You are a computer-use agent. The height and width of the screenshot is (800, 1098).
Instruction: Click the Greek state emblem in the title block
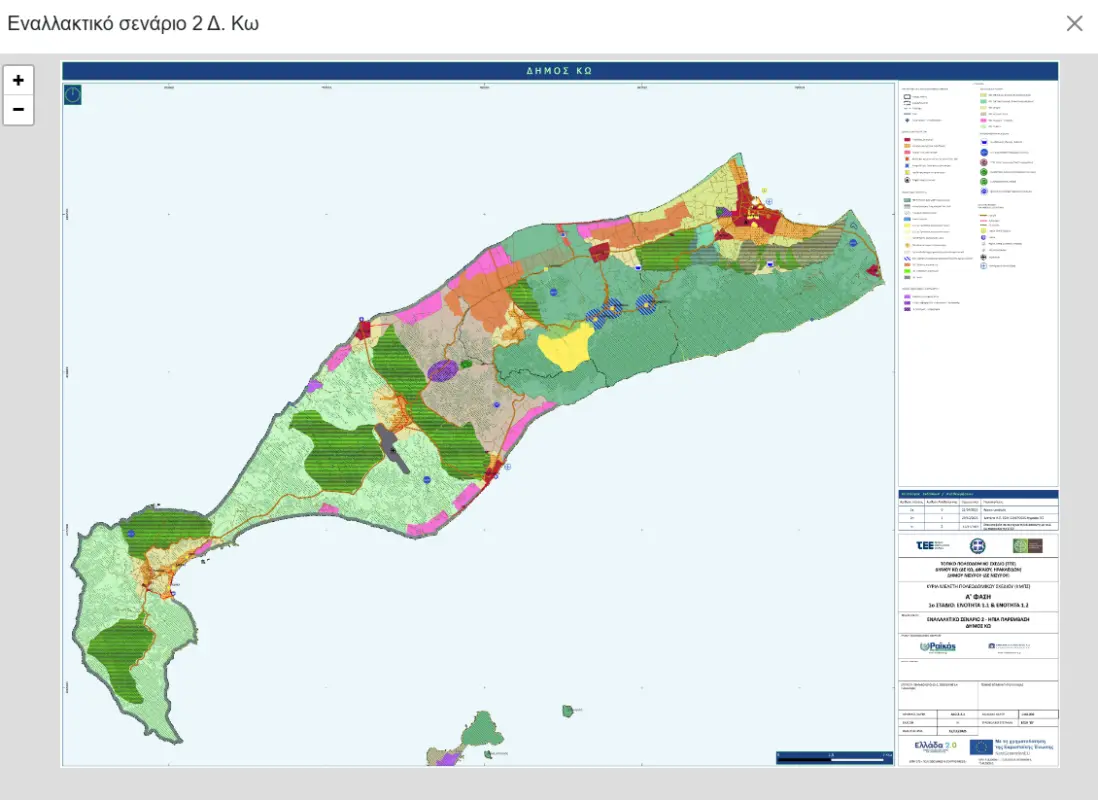[x=978, y=546]
